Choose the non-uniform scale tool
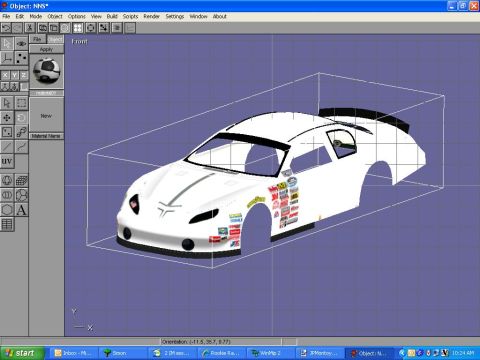This screenshot has height=360, width=480. coord(7,132)
